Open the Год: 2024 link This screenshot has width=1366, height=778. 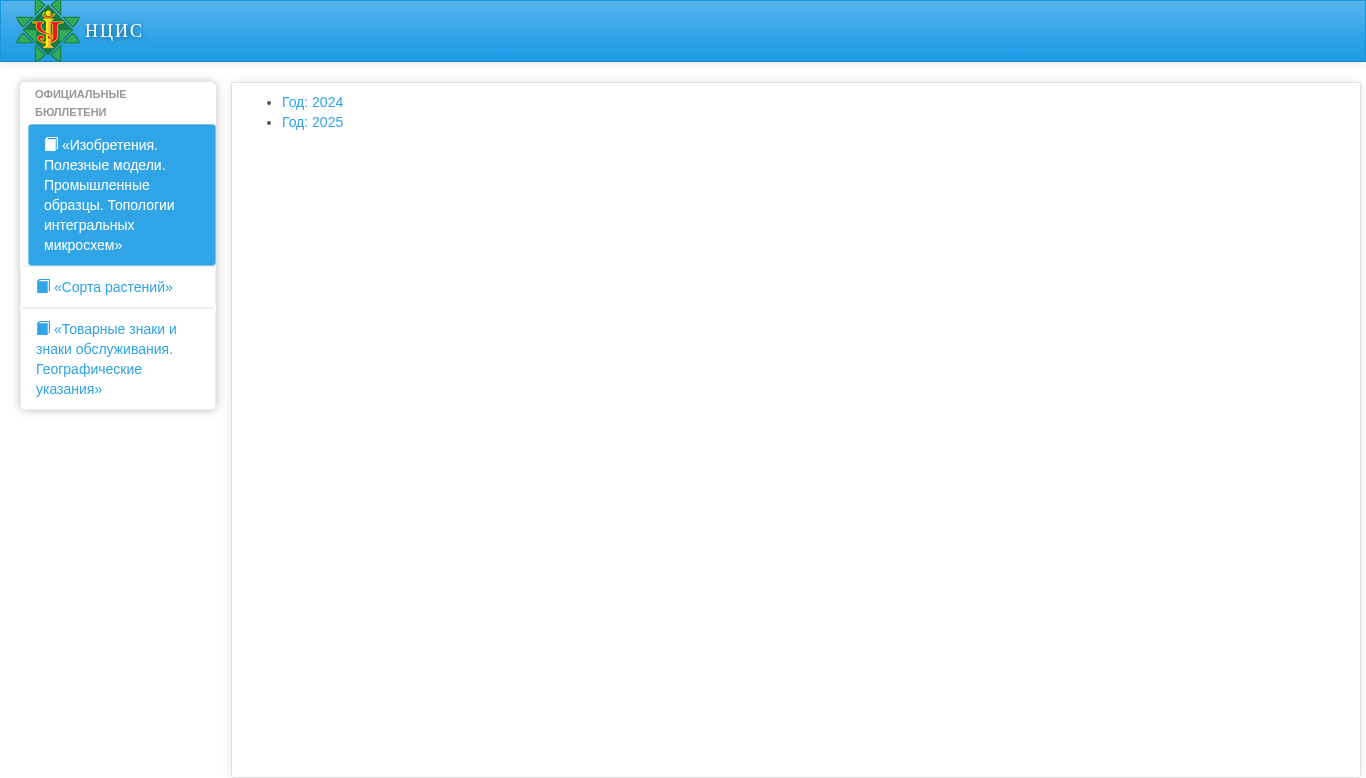click(x=312, y=102)
